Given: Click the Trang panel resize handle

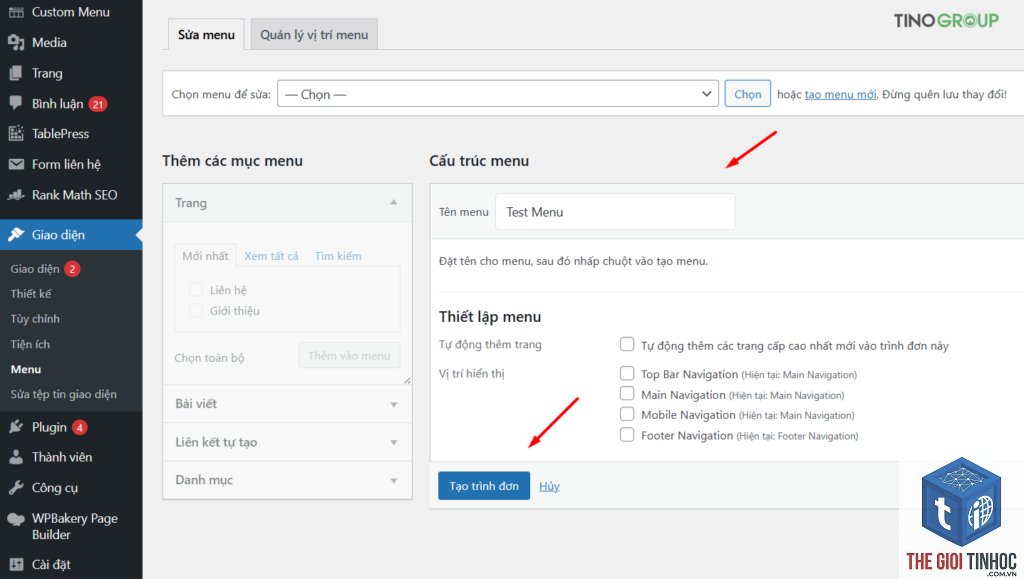Looking at the screenshot, I should coord(407,380).
